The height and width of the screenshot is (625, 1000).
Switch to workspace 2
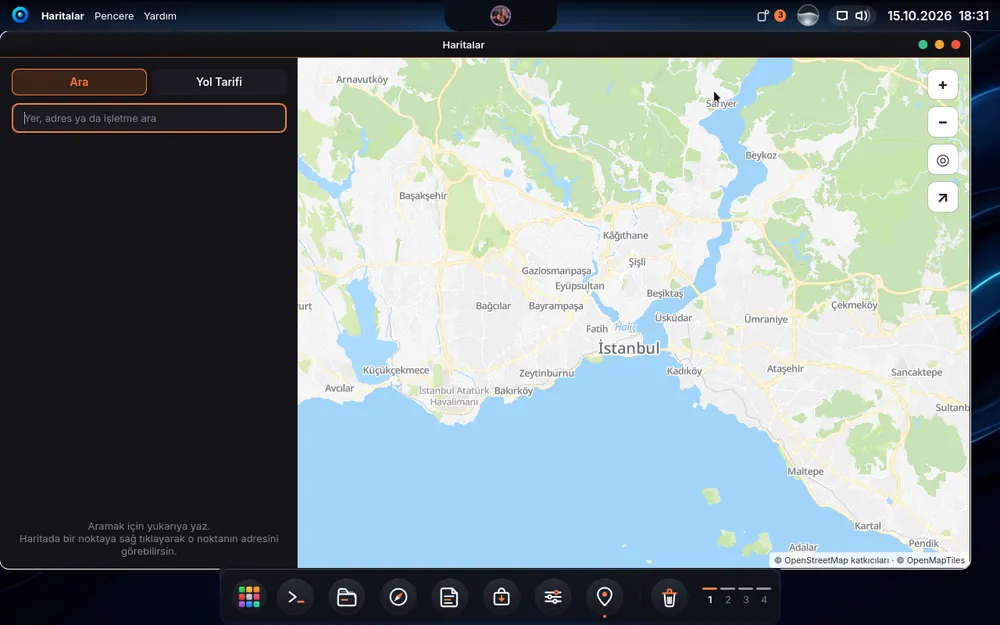click(728, 599)
